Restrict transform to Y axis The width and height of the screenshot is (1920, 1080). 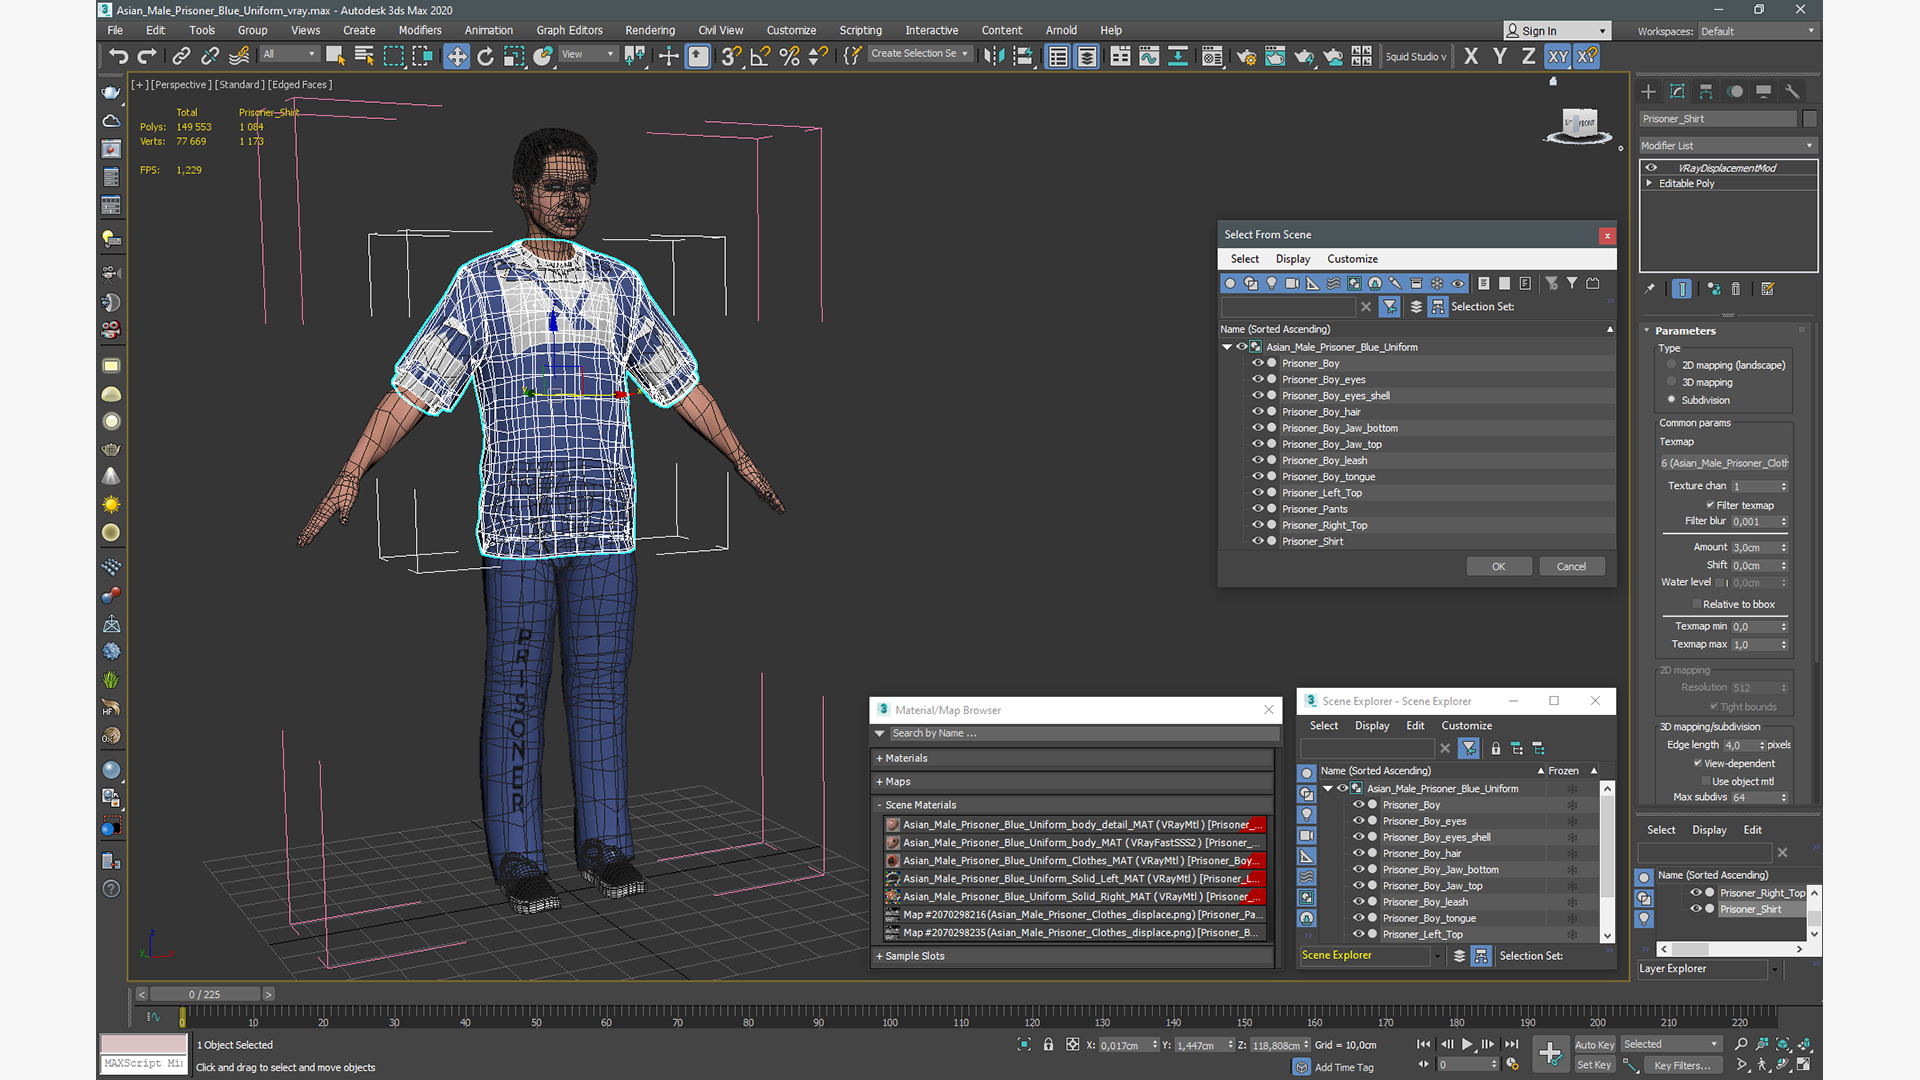click(1500, 56)
